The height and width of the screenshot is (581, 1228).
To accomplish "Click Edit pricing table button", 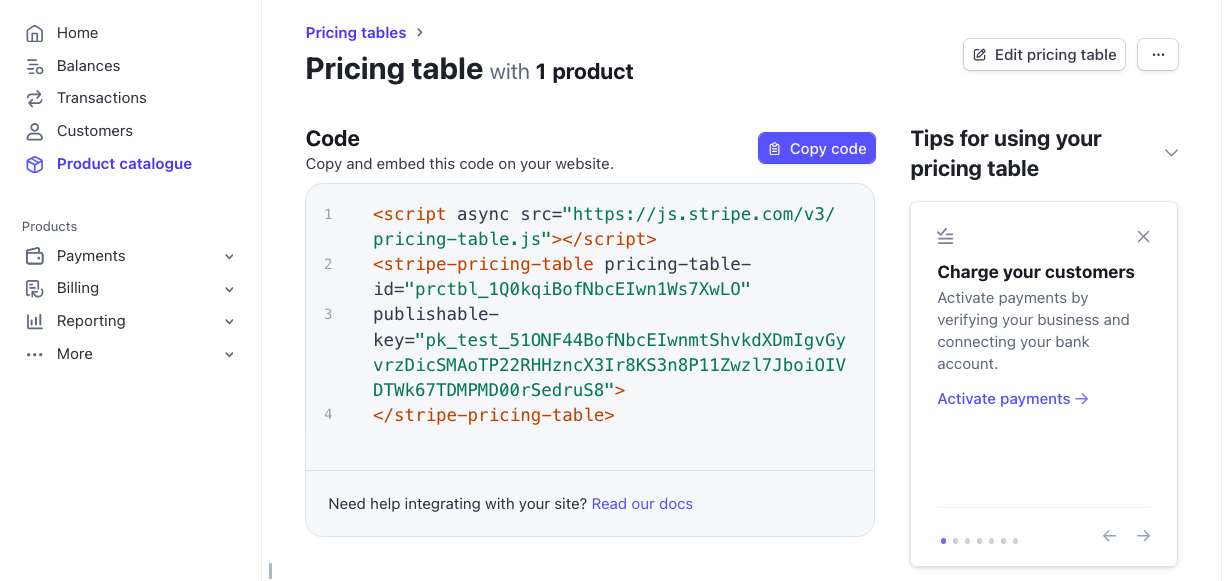I will [1044, 55].
